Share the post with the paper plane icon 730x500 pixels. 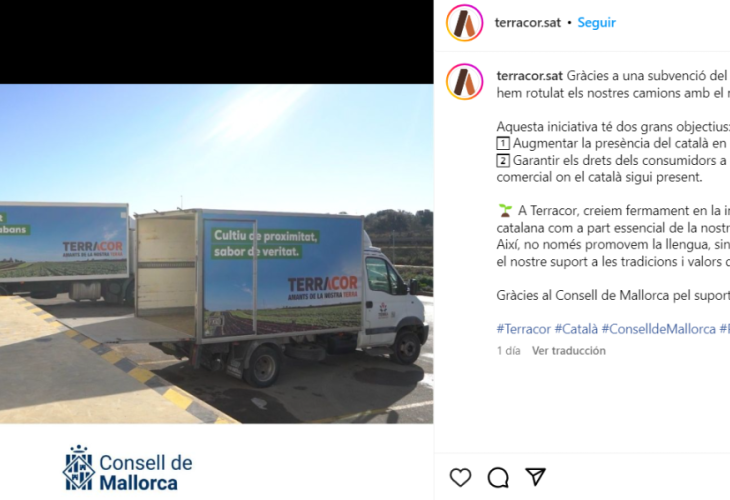[535, 477]
